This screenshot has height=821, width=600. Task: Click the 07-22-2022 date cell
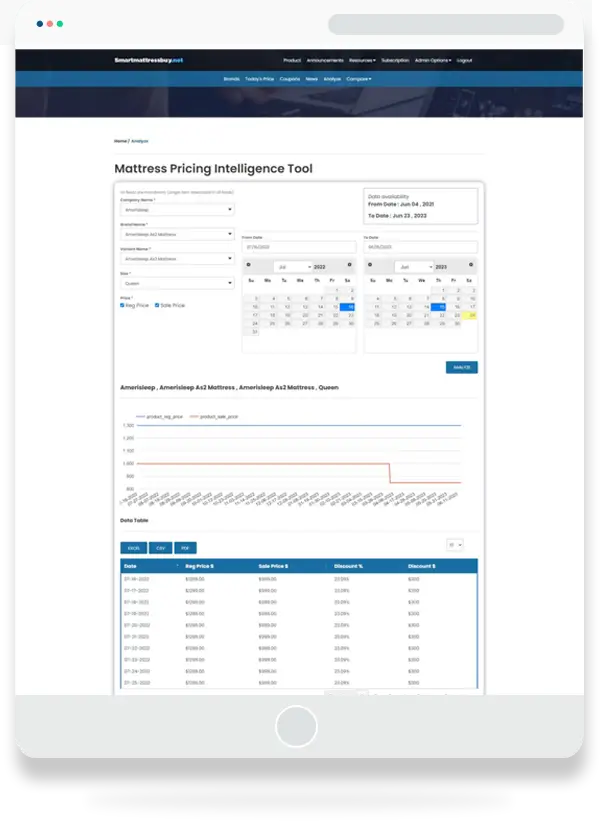coord(137,648)
